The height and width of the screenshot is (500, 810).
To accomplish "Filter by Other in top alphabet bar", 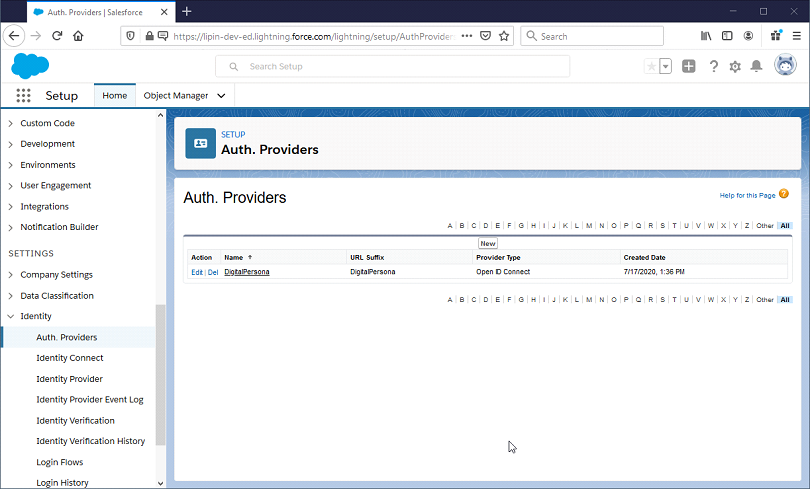I will (x=765, y=226).
